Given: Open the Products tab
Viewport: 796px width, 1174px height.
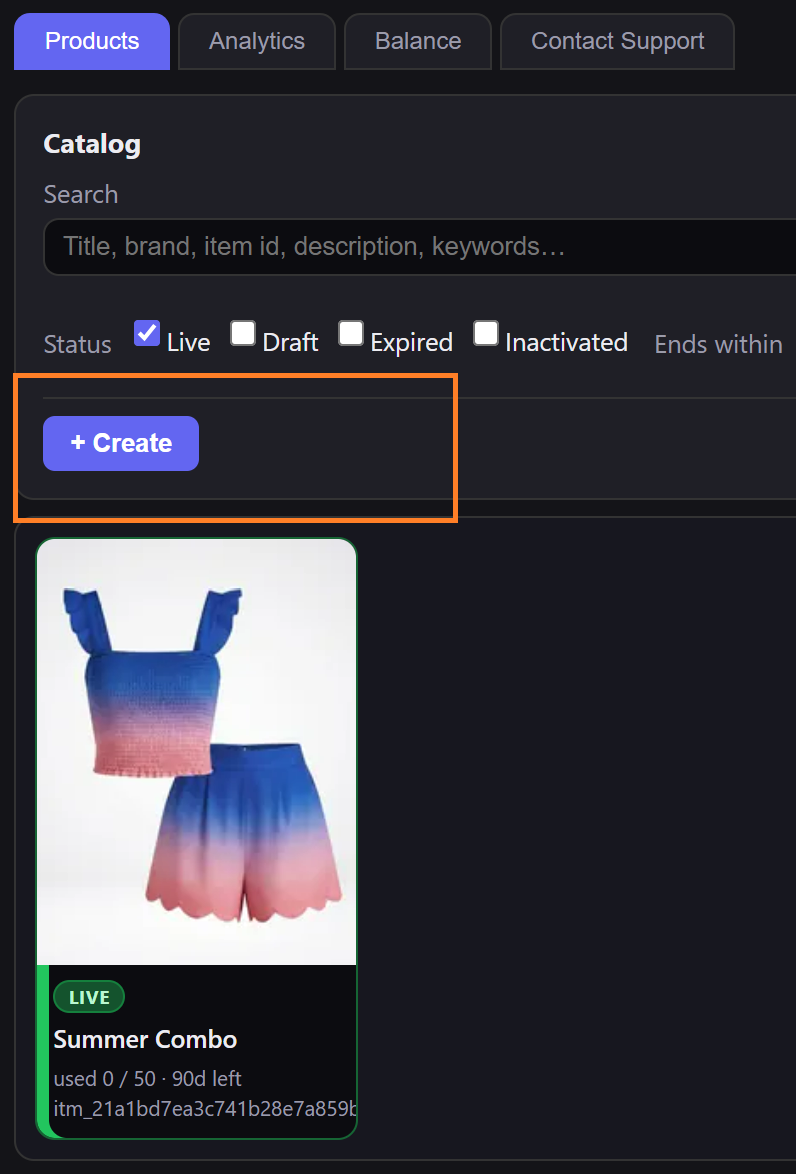Looking at the screenshot, I should point(92,41).
